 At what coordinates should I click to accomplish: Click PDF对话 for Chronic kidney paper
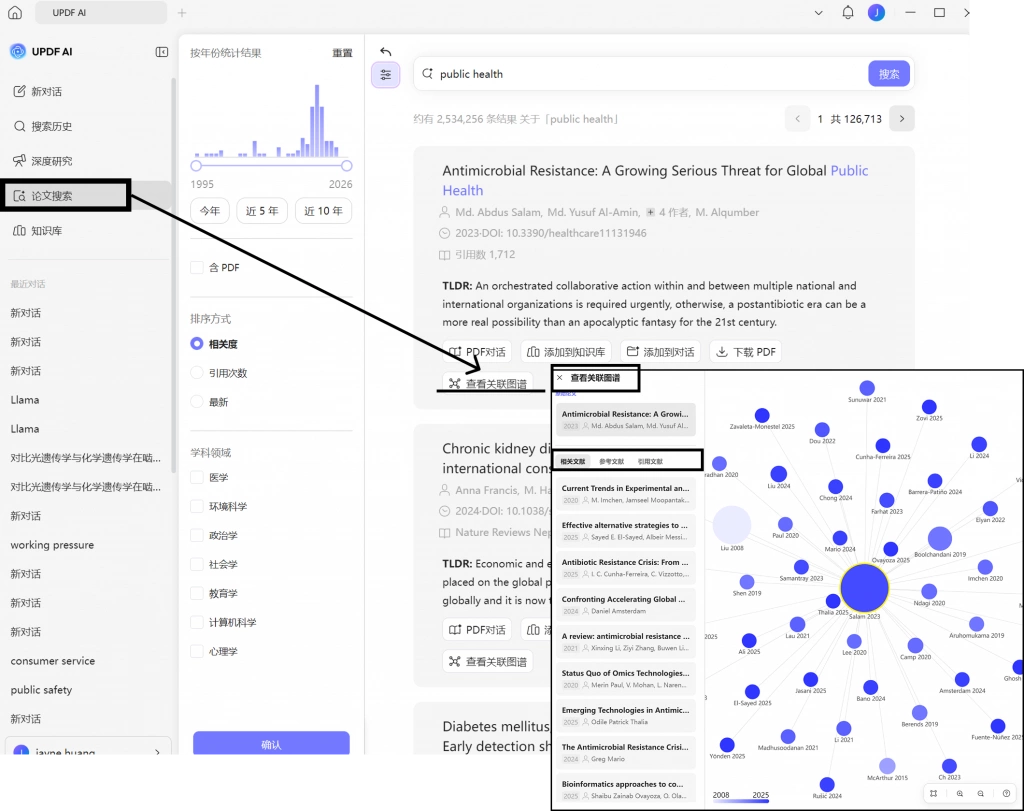[x=477, y=629]
